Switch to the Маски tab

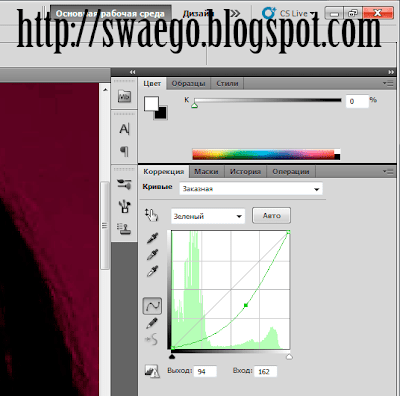tap(206, 172)
